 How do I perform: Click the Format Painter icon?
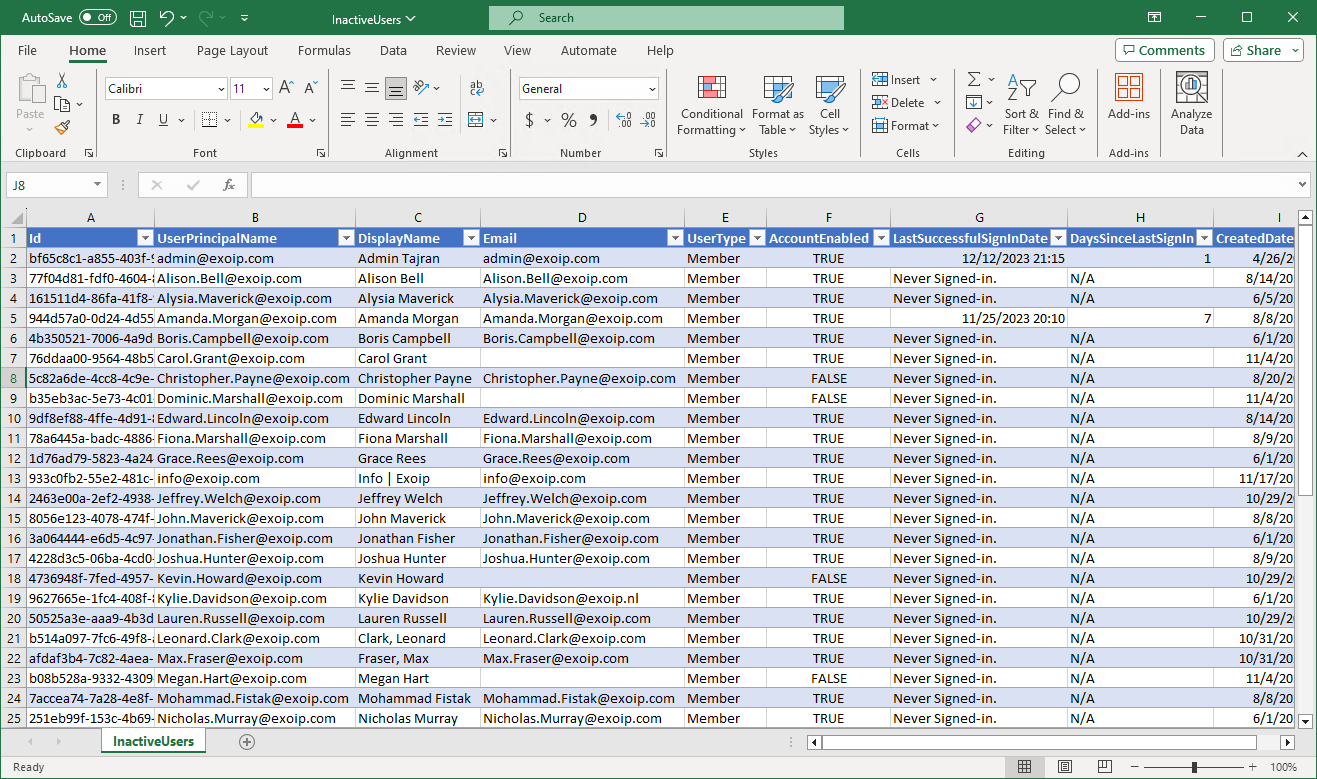click(62, 128)
